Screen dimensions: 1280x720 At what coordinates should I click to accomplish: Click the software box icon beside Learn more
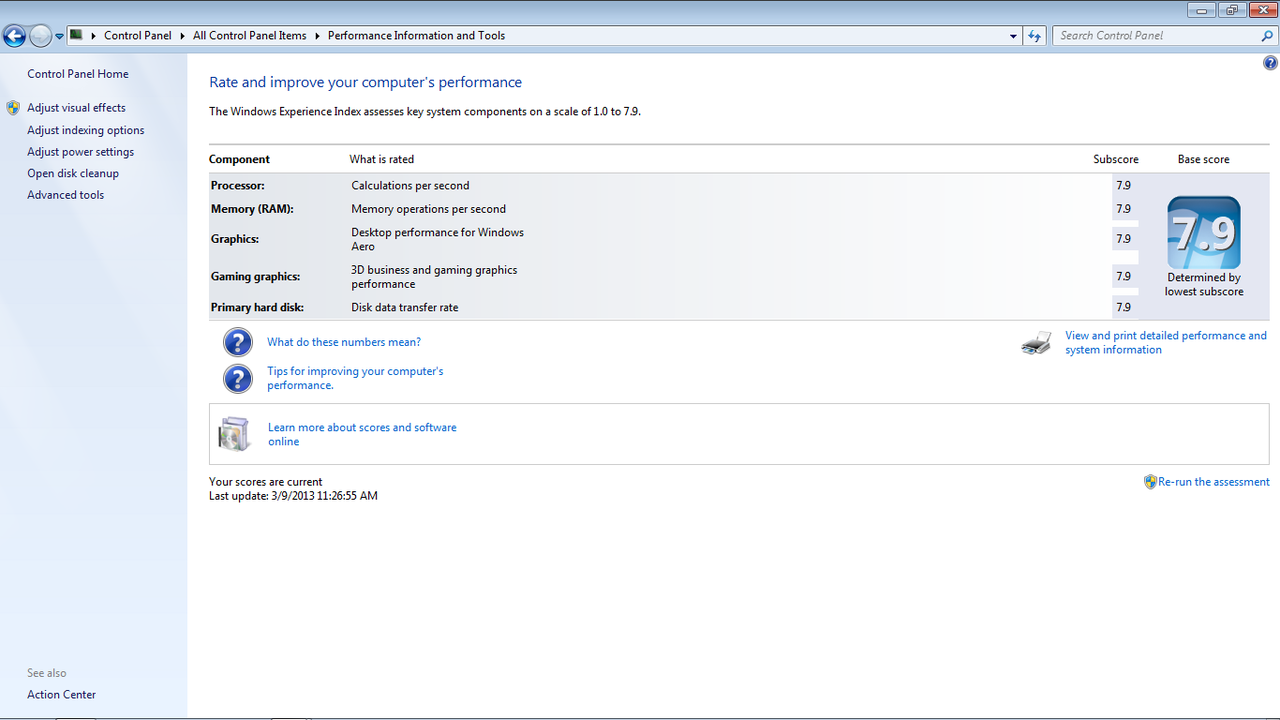pyautogui.click(x=234, y=434)
